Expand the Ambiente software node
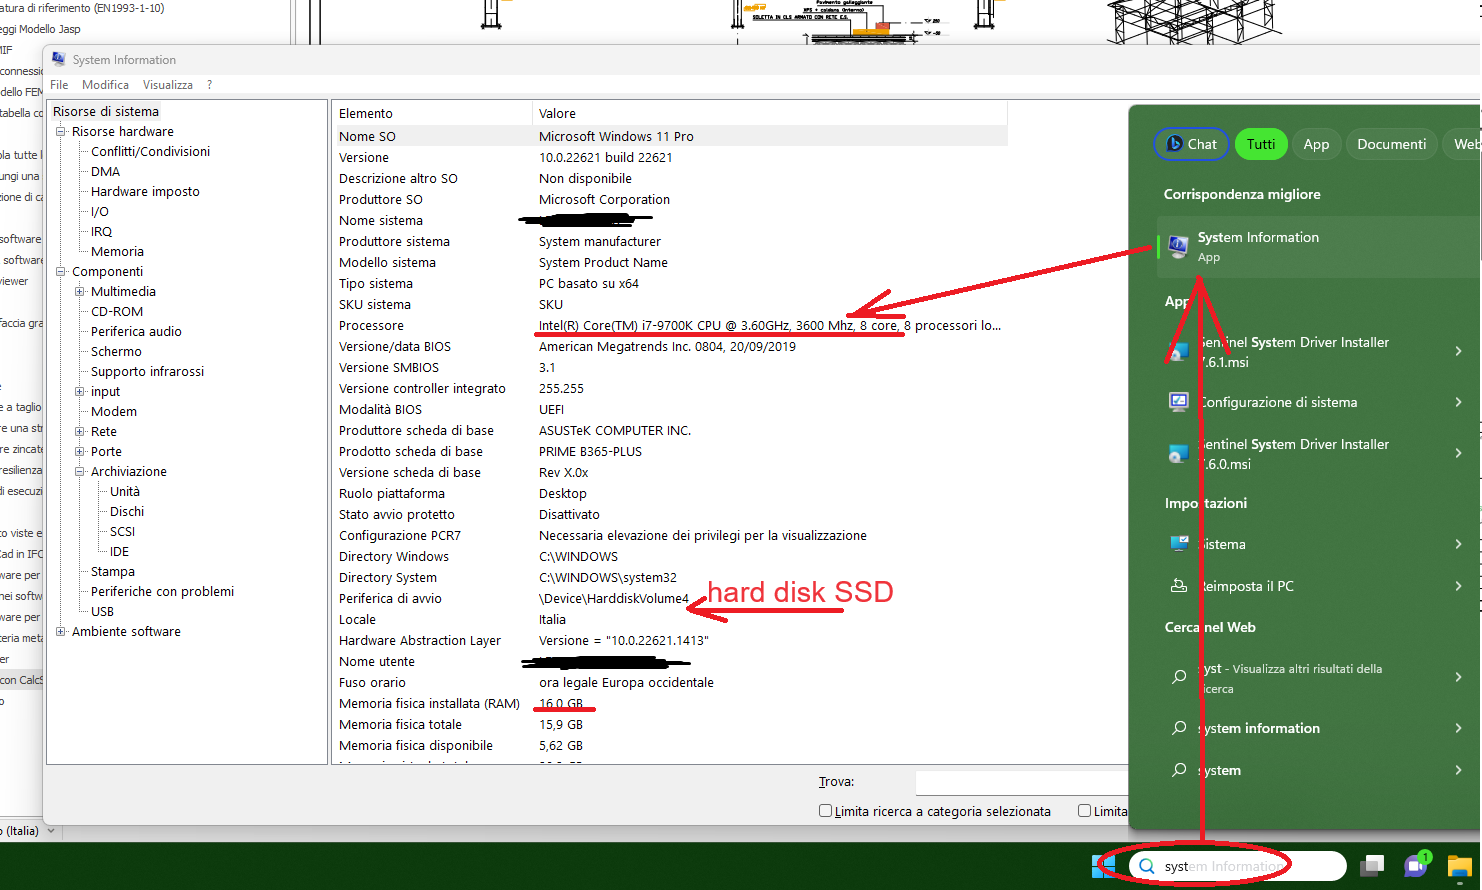 61,632
